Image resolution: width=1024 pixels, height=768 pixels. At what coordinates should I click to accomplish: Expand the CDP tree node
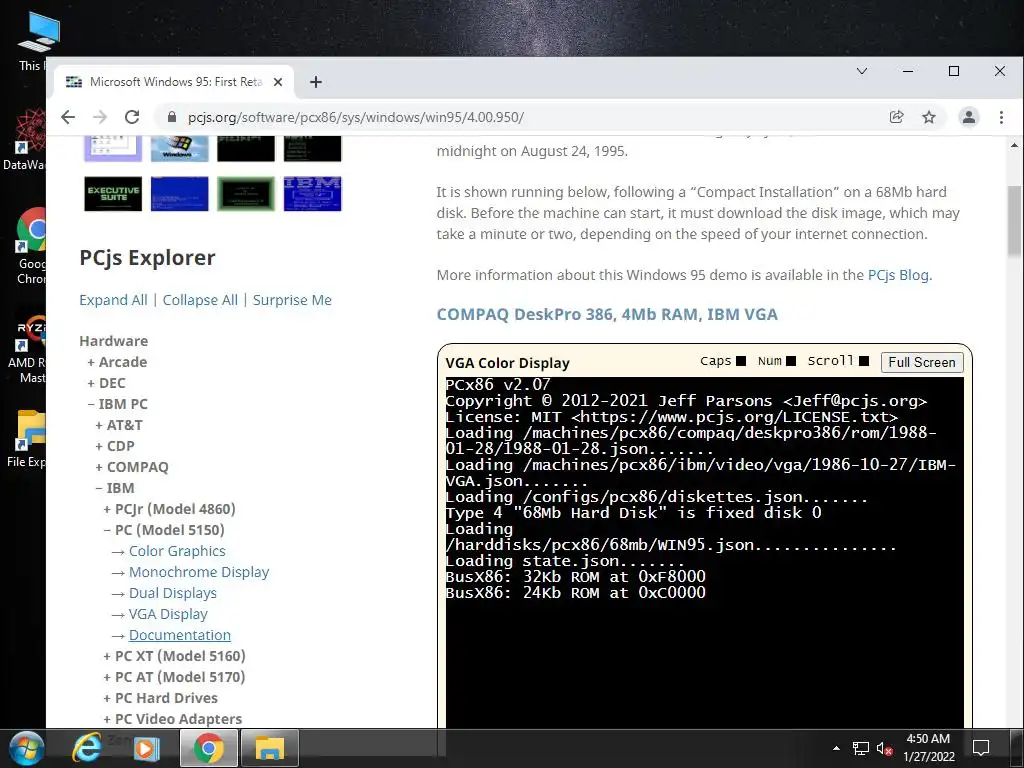tap(115, 445)
